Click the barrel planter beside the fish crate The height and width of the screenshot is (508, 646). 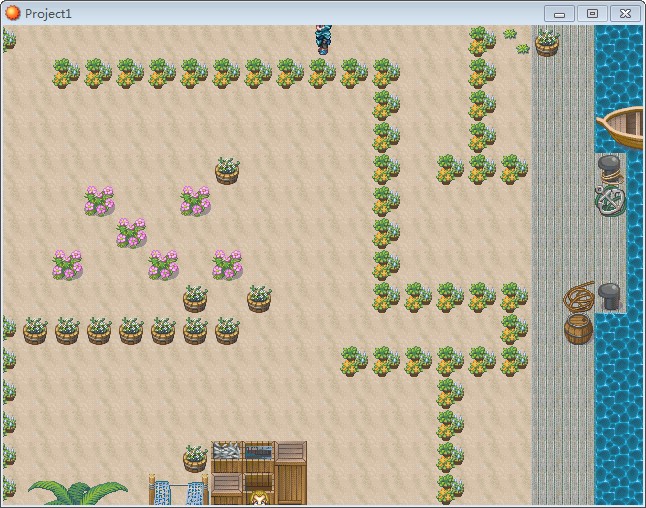click(195, 459)
